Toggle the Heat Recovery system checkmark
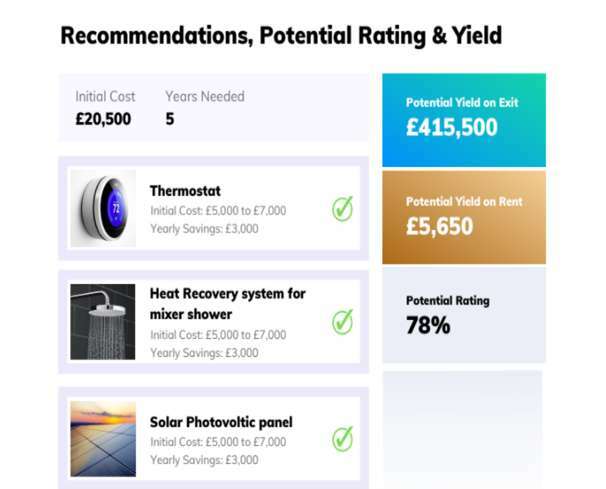The height and width of the screenshot is (489, 606). [x=342, y=322]
